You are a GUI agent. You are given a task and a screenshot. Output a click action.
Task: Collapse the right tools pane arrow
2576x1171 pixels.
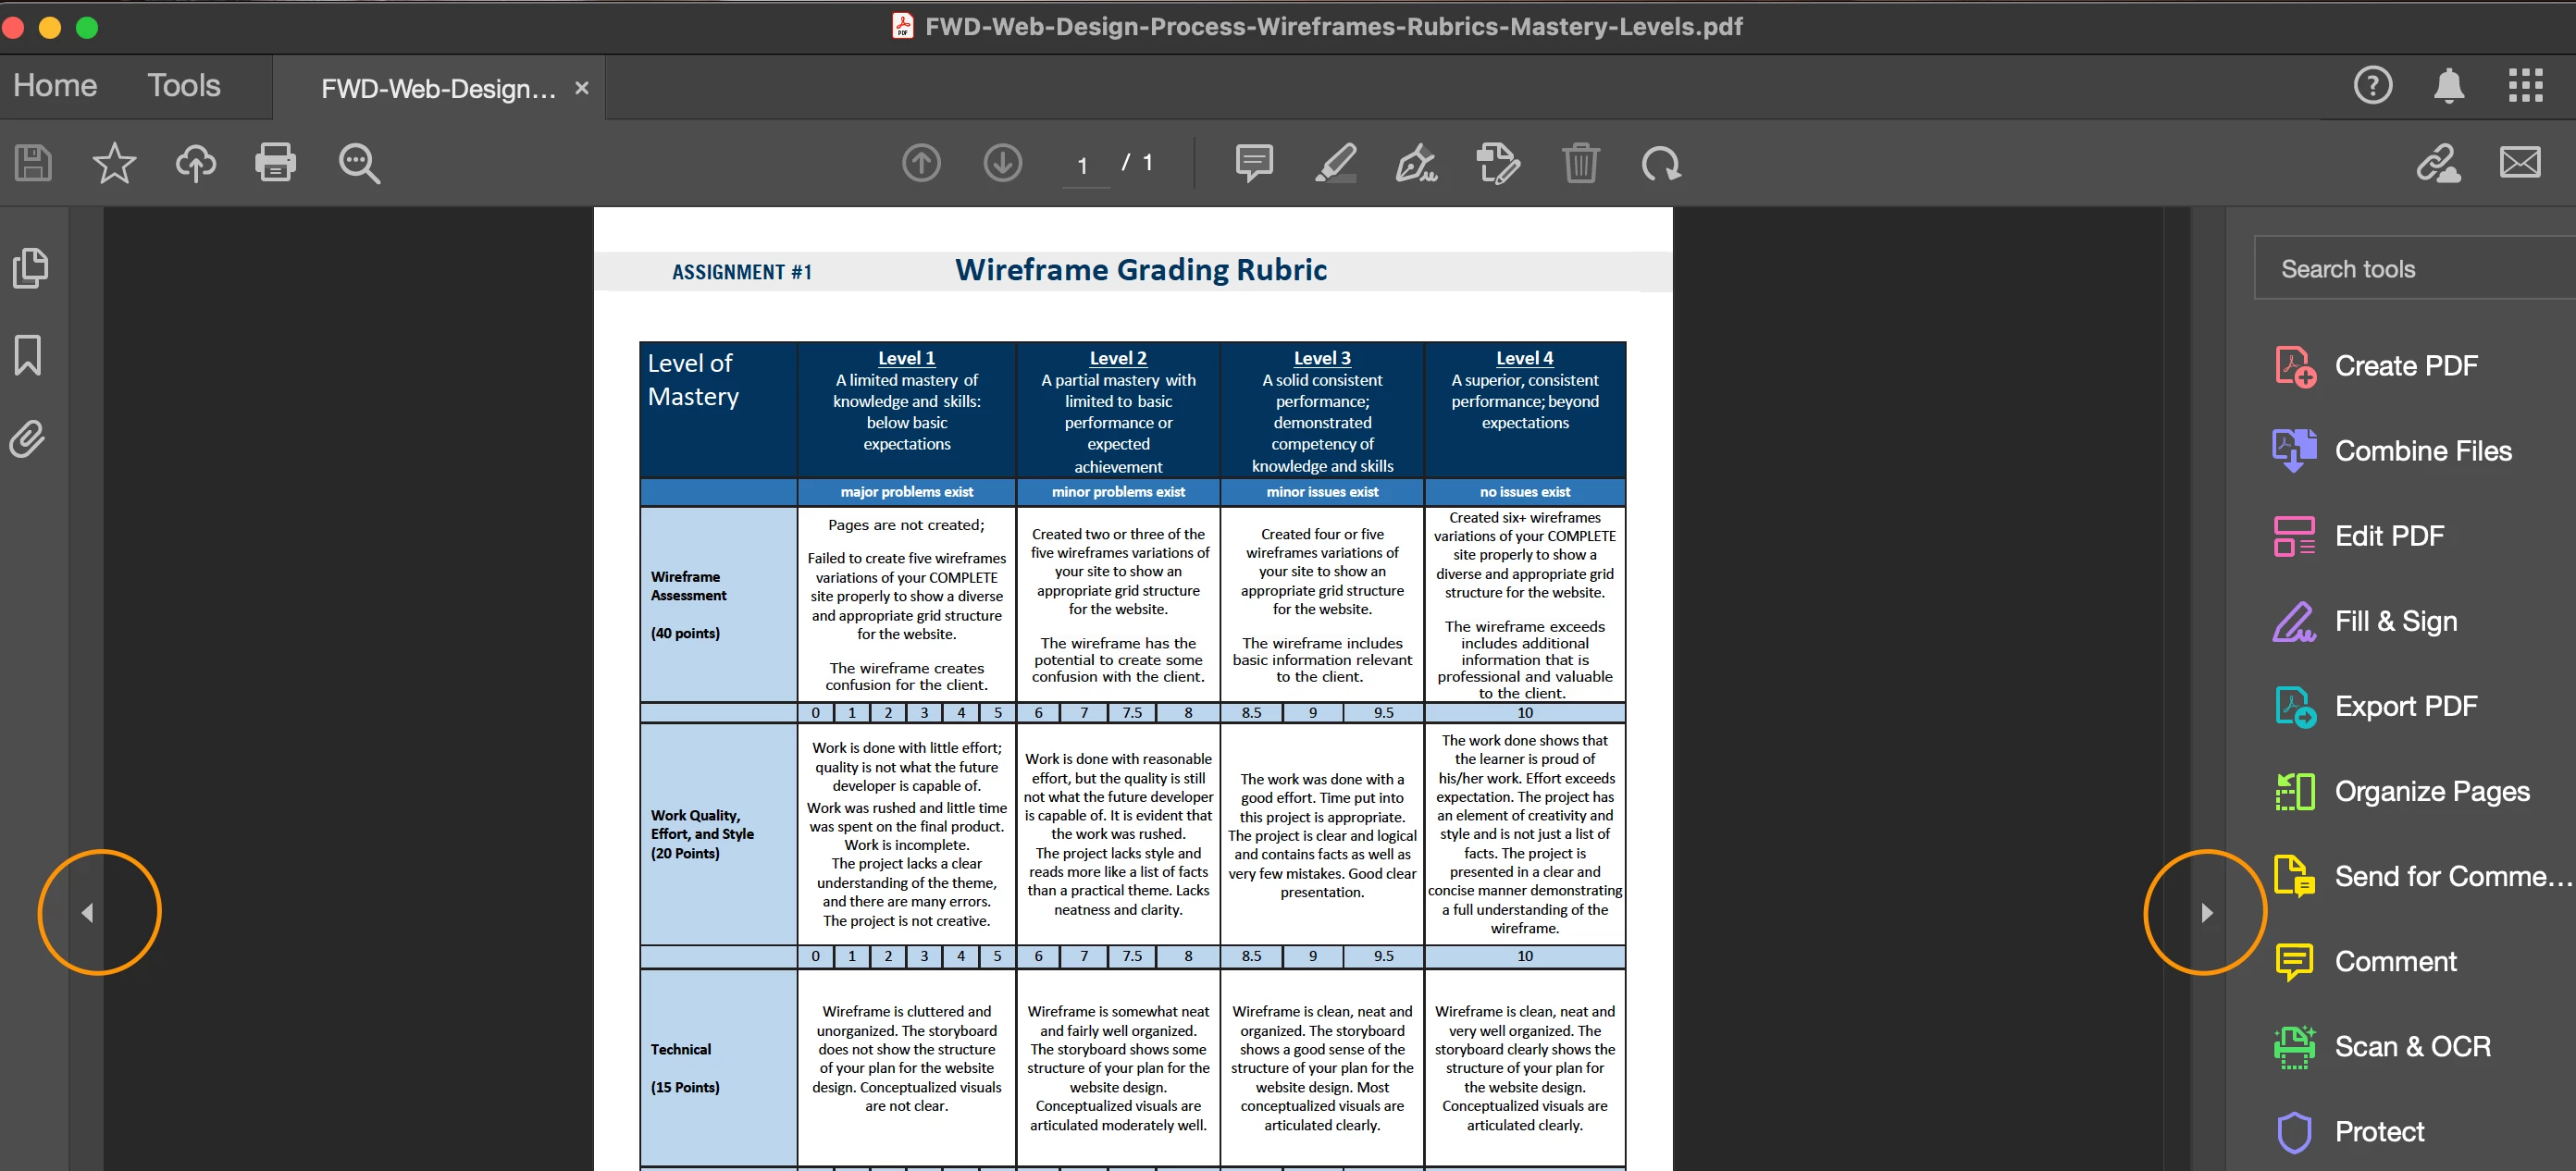click(x=2206, y=912)
